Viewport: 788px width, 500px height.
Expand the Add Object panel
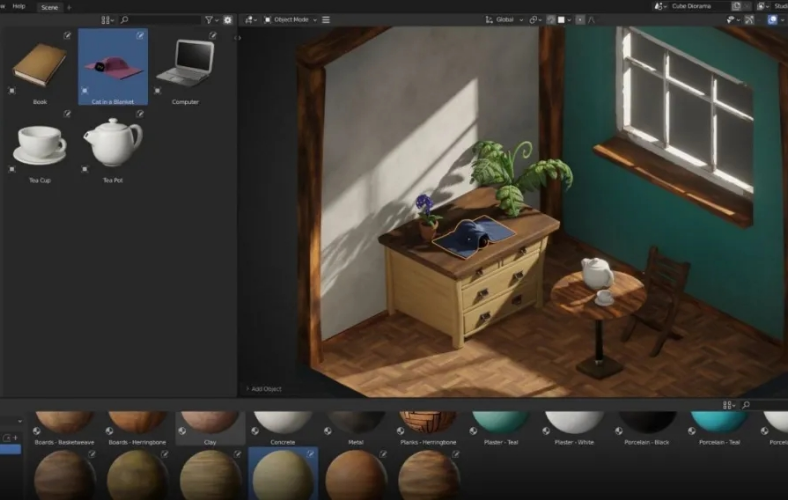pyautogui.click(x=263, y=389)
